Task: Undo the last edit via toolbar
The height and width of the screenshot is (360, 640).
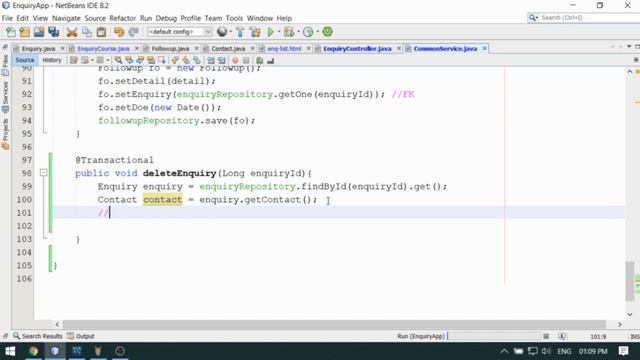Action: 119,32
